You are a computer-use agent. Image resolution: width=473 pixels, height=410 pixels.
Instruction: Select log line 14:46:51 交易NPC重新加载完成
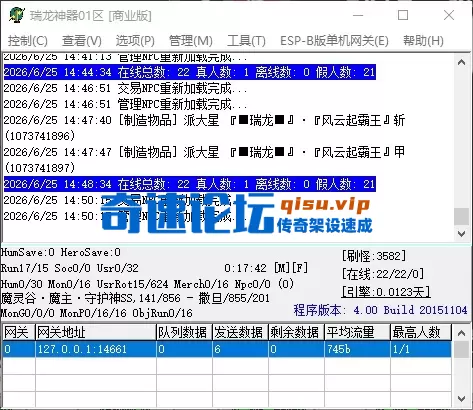click(x=125, y=88)
